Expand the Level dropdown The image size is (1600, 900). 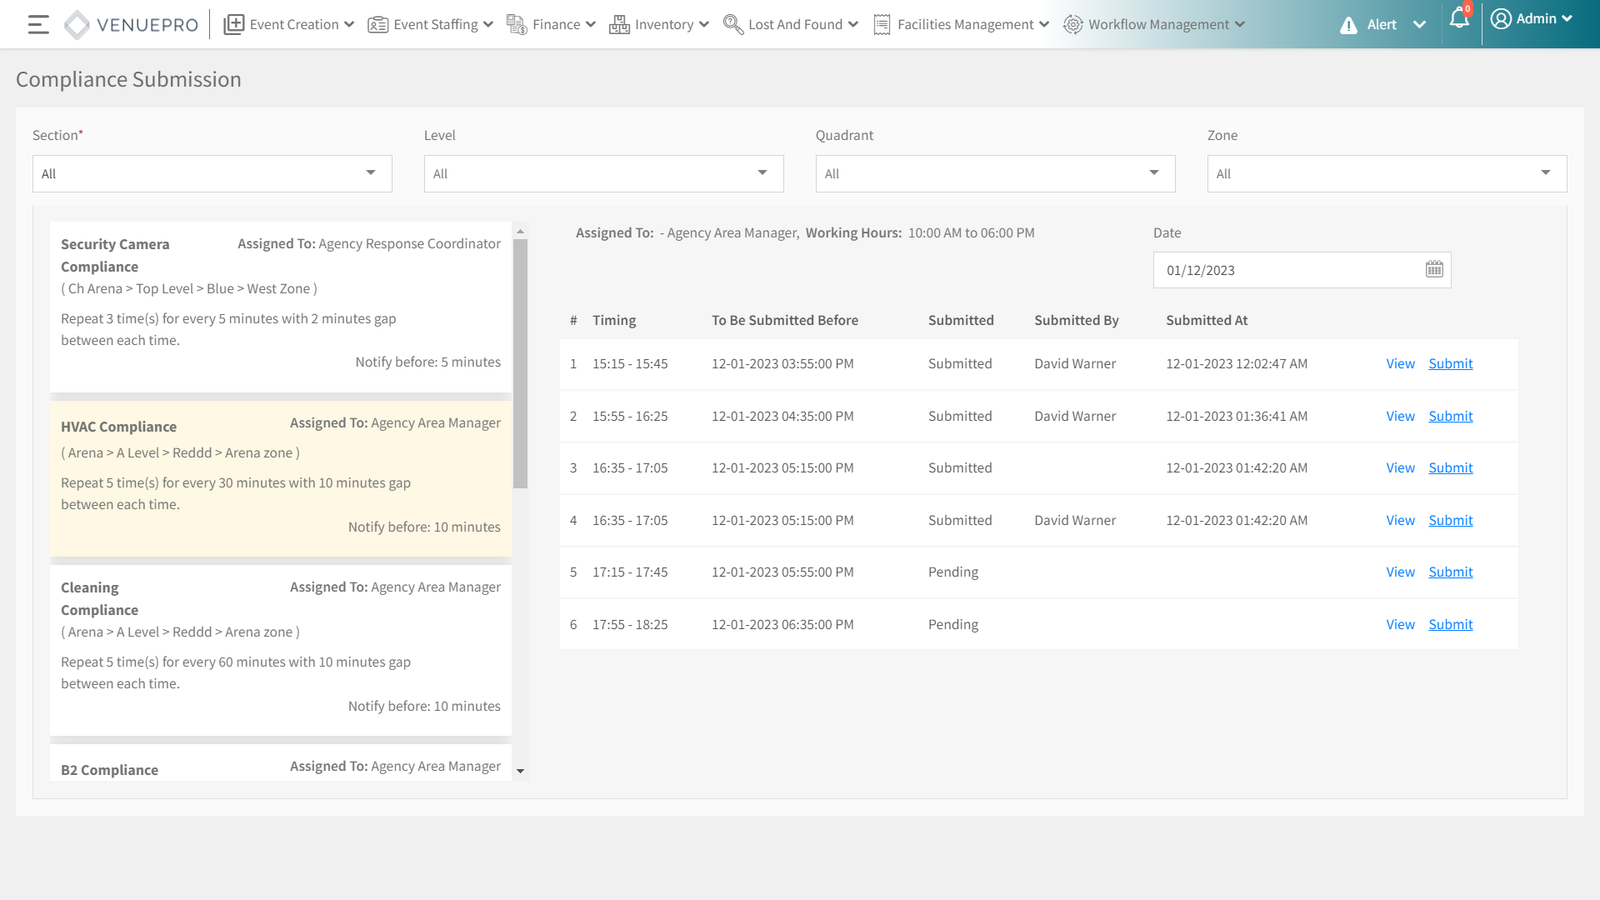click(603, 174)
